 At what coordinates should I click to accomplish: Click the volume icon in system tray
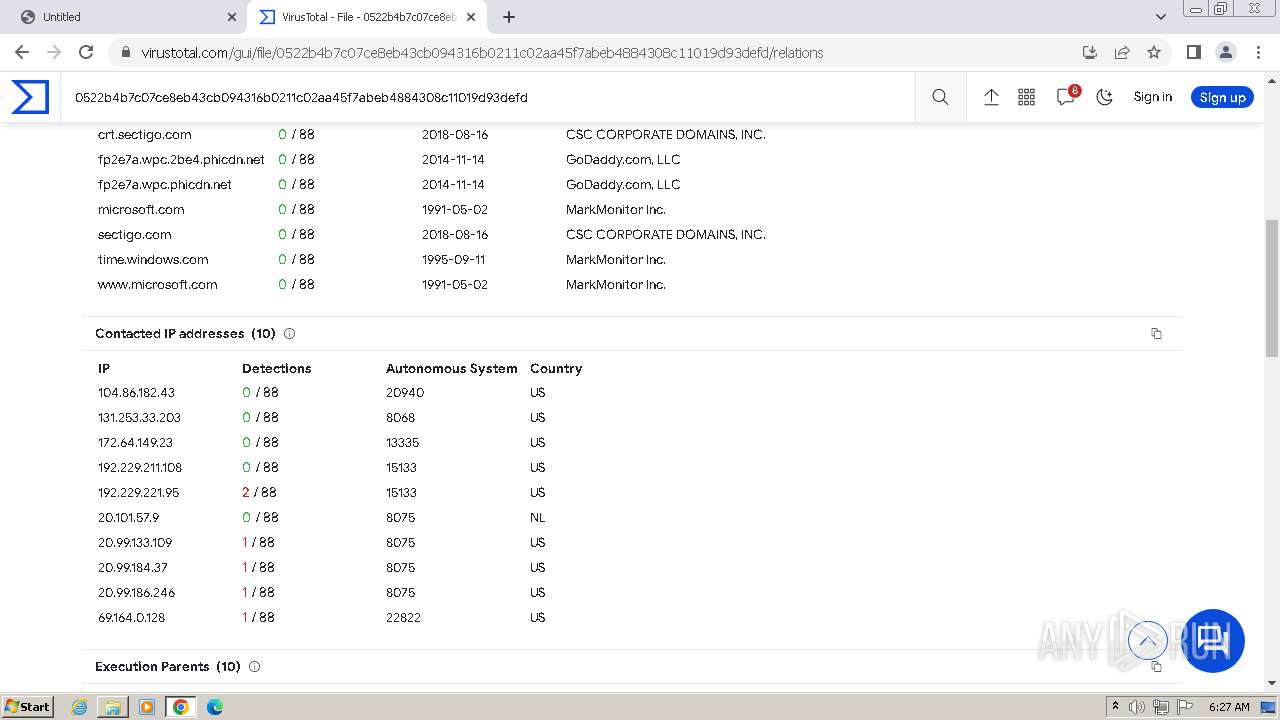click(x=1137, y=707)
